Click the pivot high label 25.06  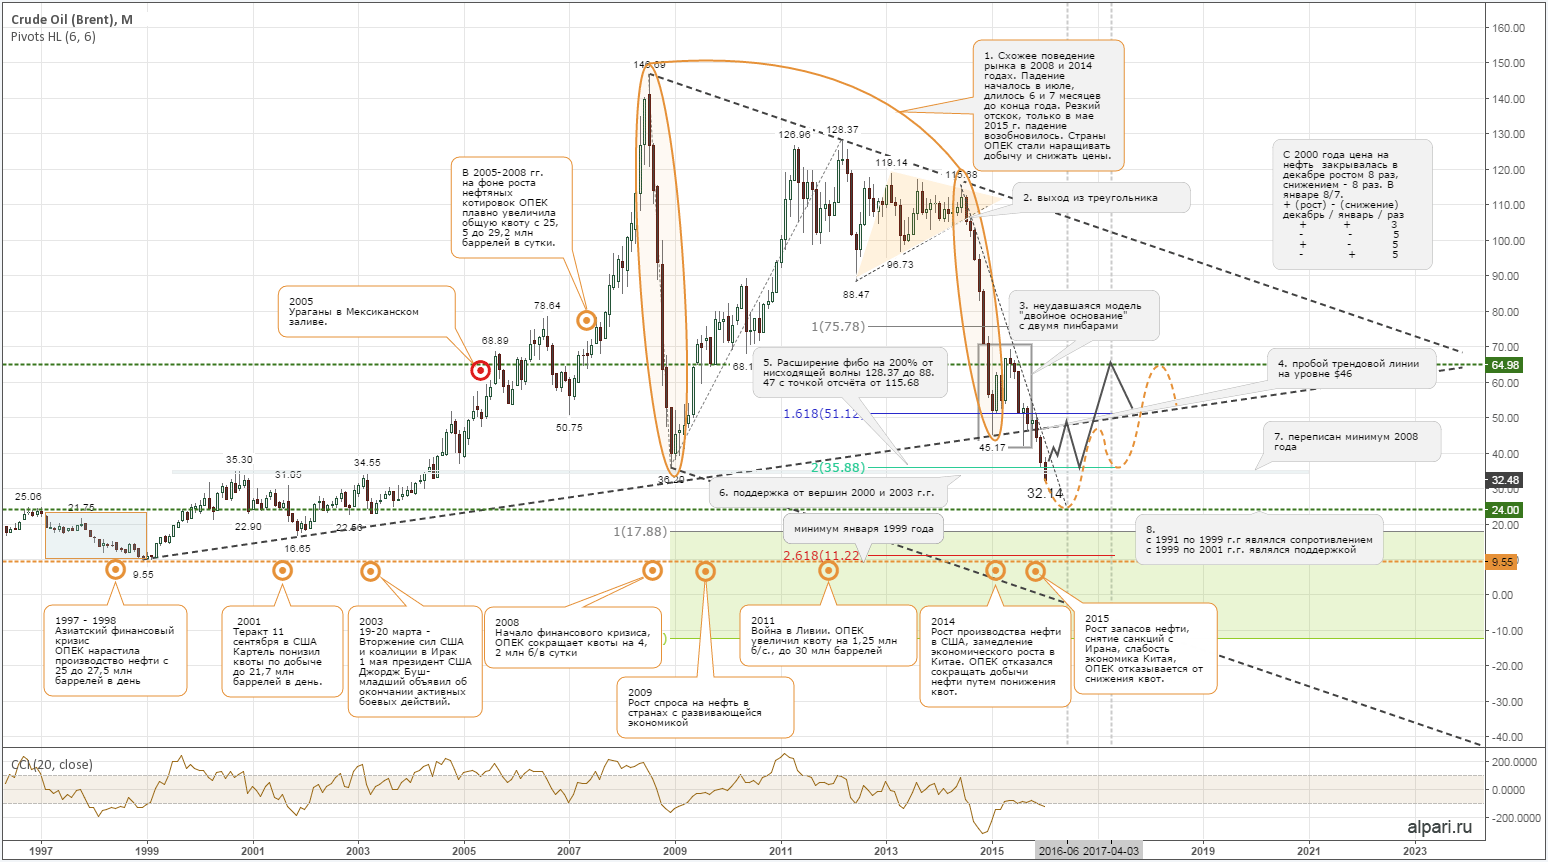point(28,496)
